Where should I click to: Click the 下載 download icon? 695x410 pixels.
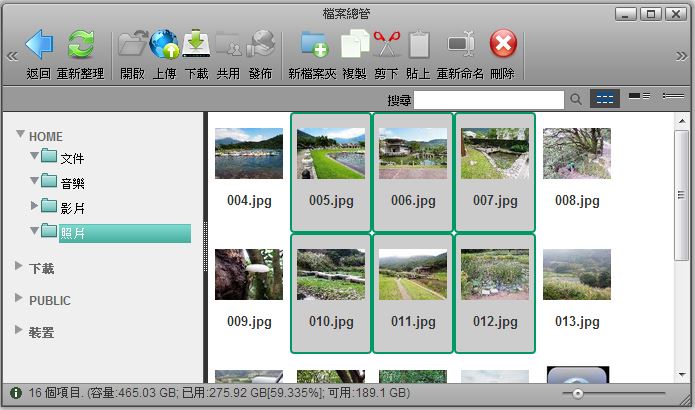pos(196,45)
